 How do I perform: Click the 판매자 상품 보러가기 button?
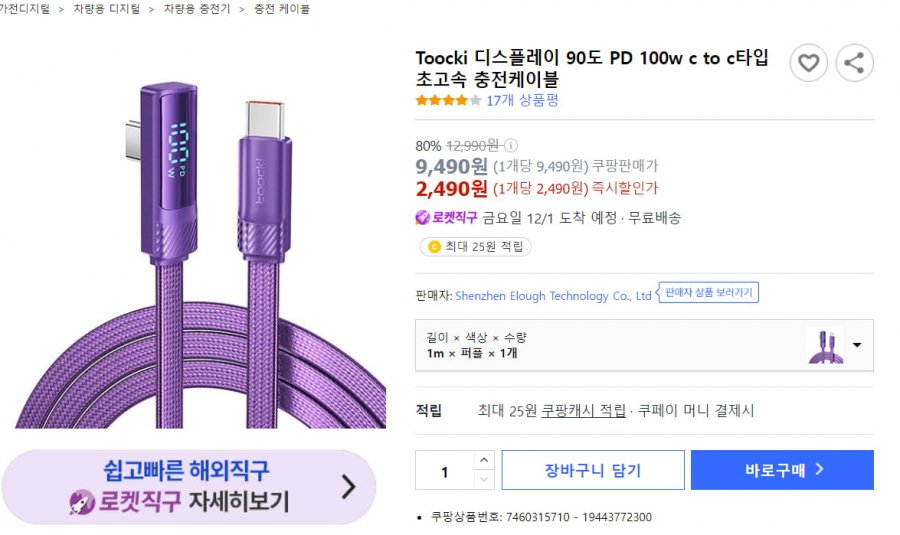(x=709, y=292)
